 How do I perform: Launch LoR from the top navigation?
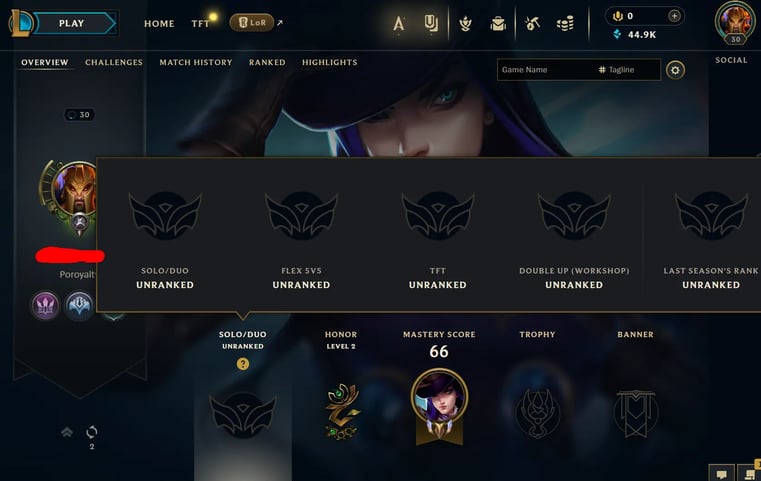pyautogui.click(x=251, y=22)
